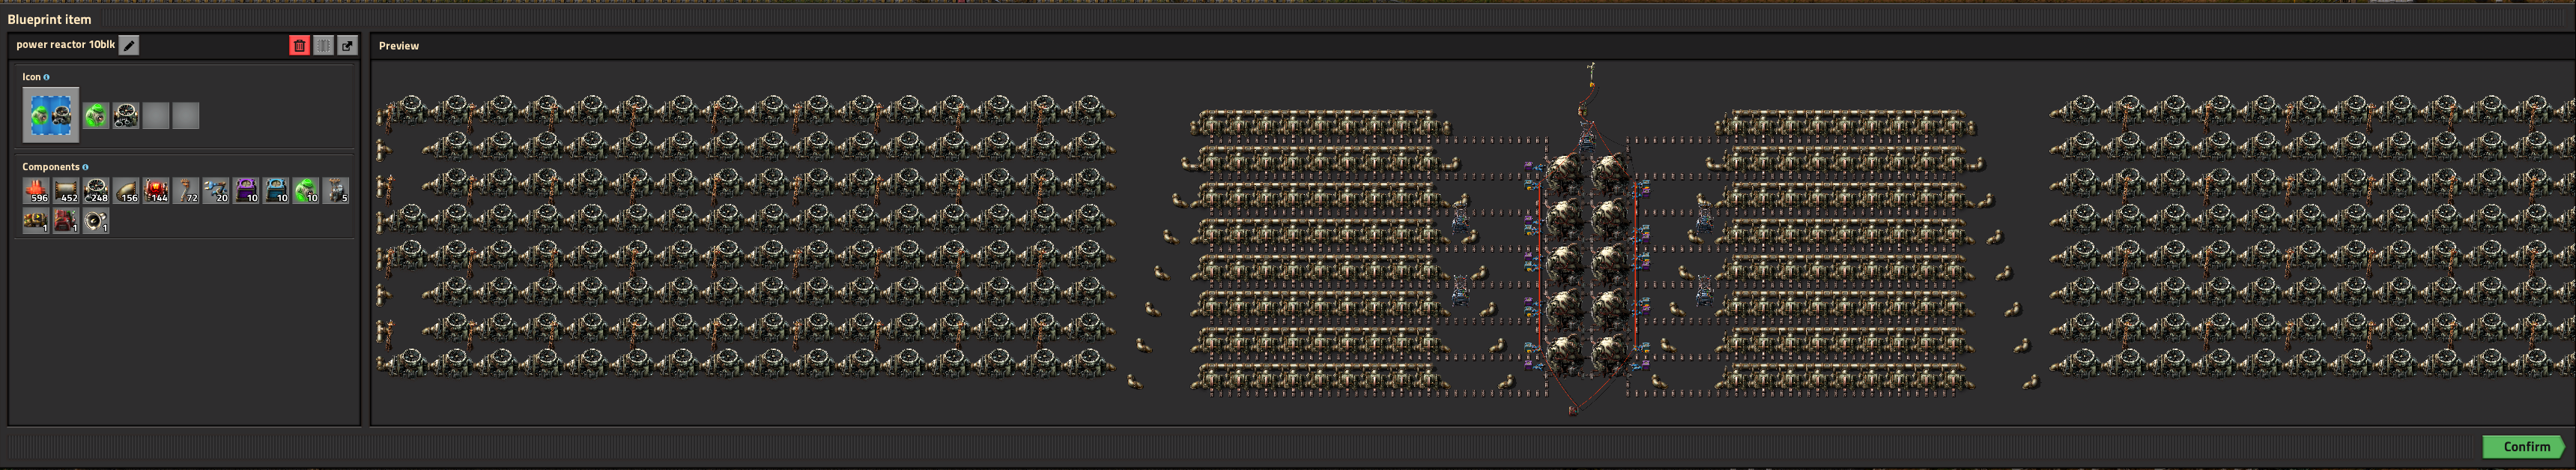2576x470 pixels.
Task: Click the underground pipe component showing 156
Action: [x=126, y=191]
